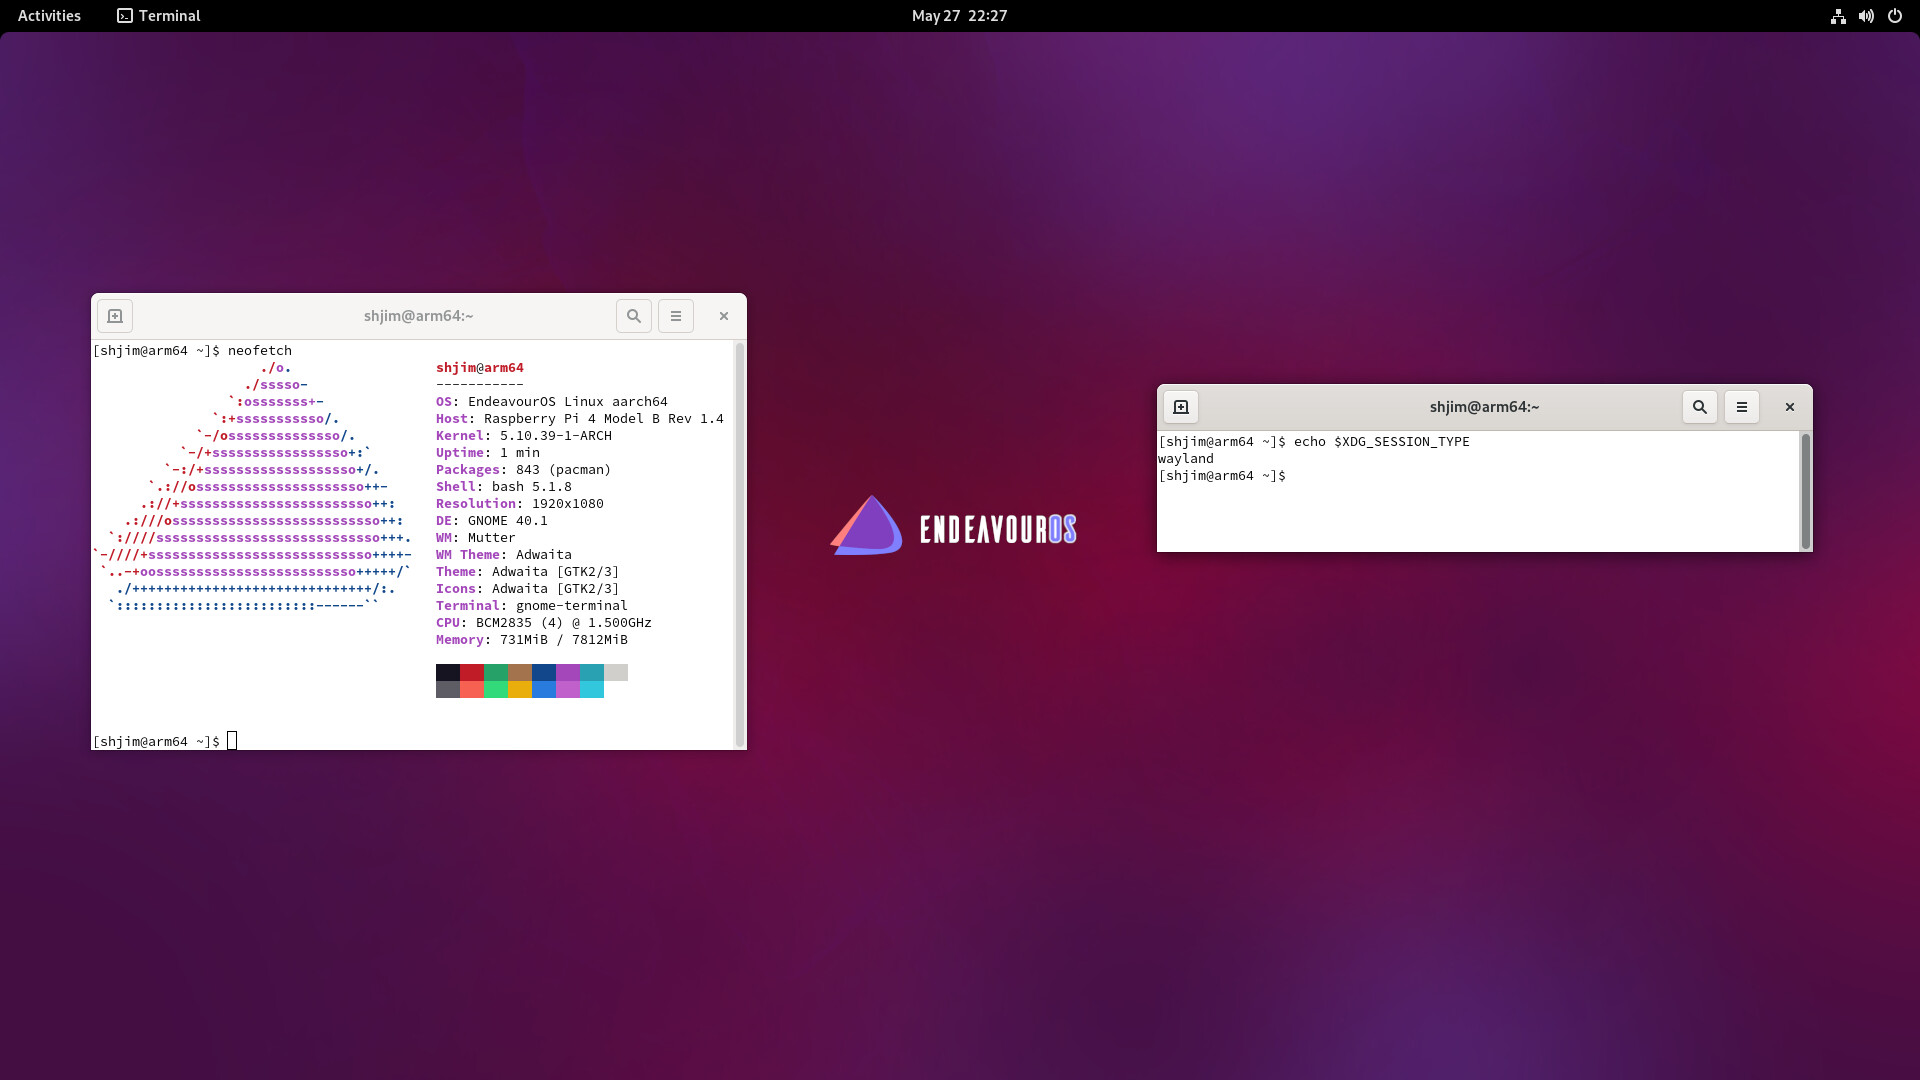Click the wayland window title 'shjim@arm64:~'

point(1485,407)
